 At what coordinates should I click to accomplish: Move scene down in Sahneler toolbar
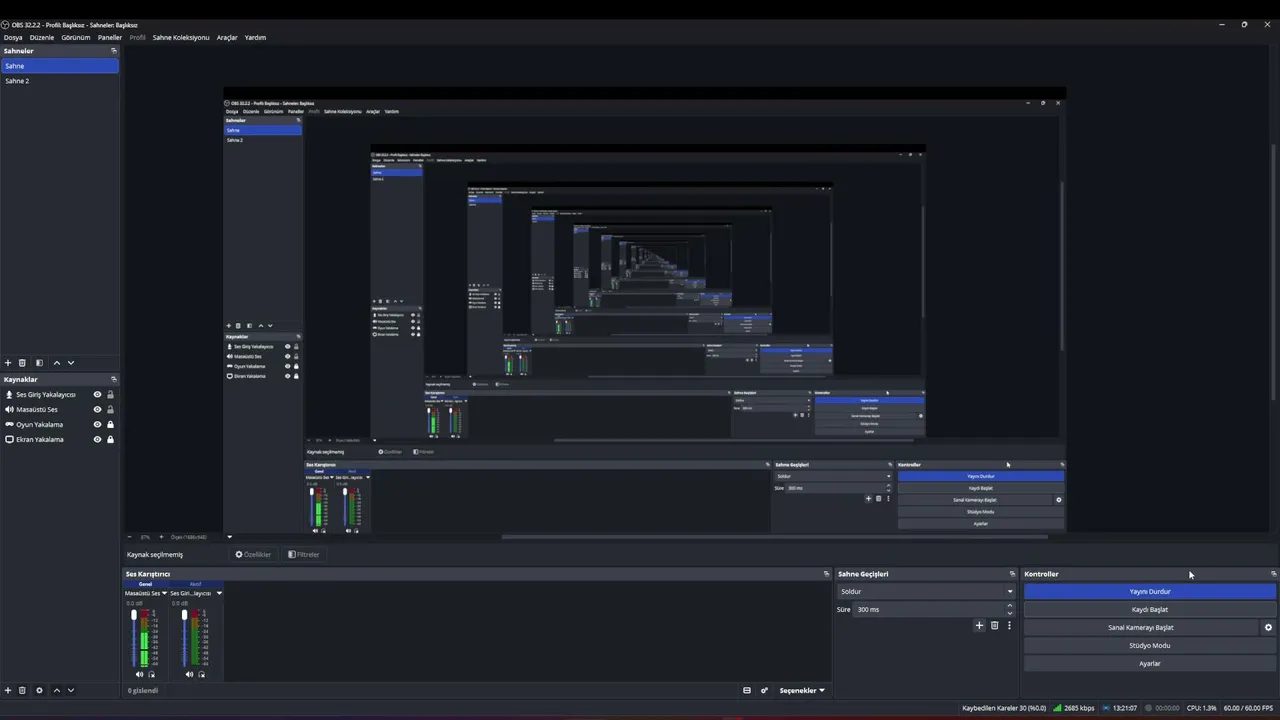70,363
